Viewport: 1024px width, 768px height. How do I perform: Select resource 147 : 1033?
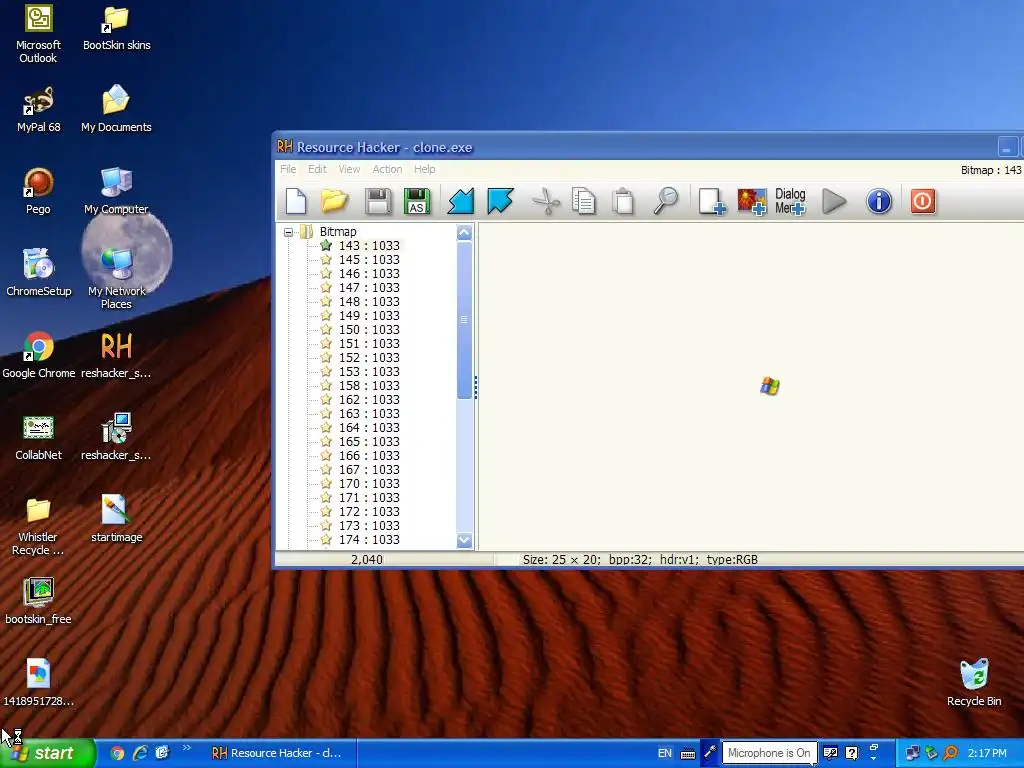369,287
